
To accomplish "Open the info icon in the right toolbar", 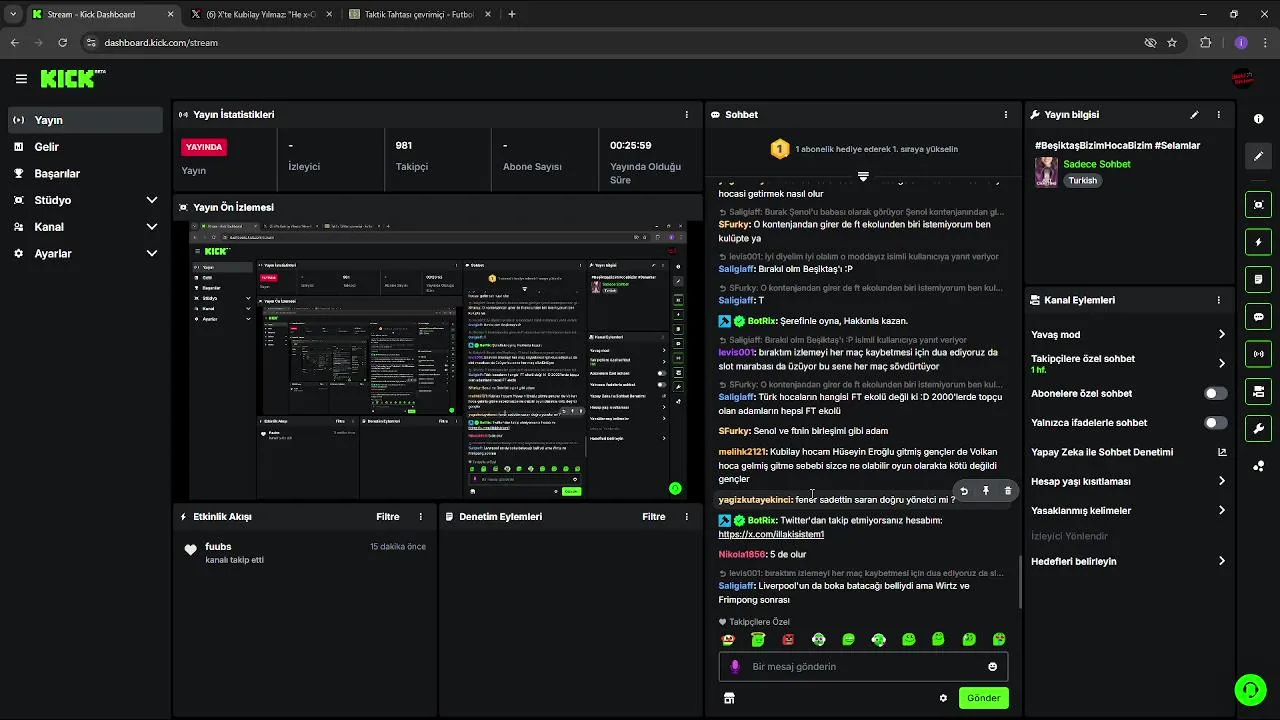I will pyautogui.click(x=1258, y=119).
